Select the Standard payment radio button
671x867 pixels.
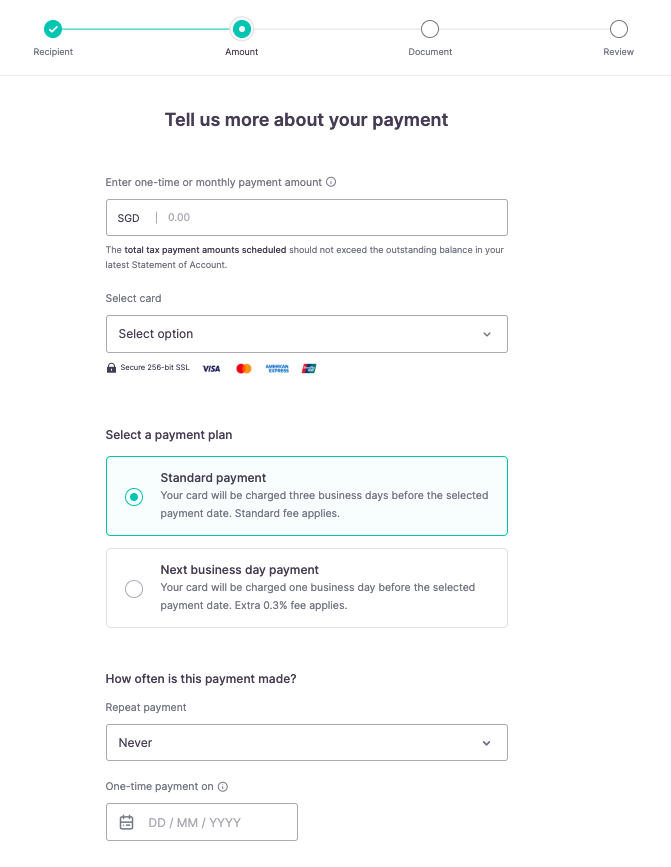tap(134, 497)
